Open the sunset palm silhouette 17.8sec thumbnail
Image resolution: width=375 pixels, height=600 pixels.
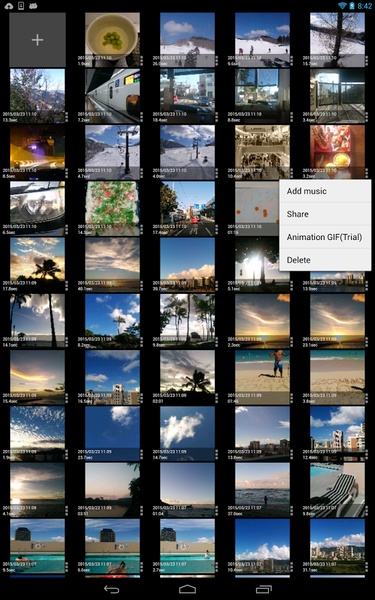pos(37,265)
